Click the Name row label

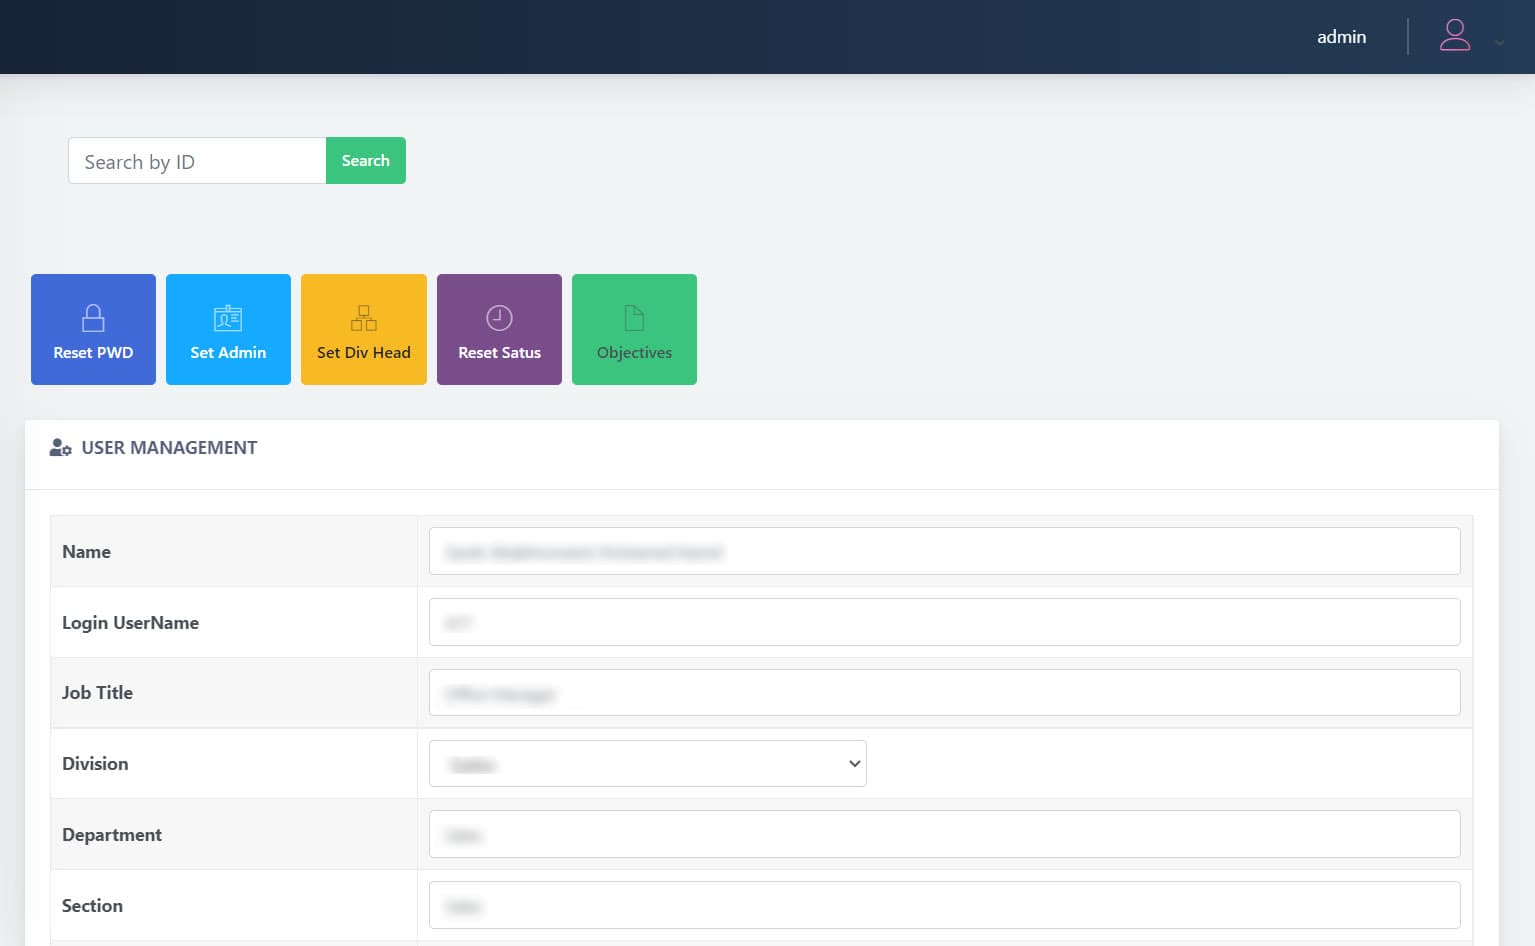(x=86, y=552)
